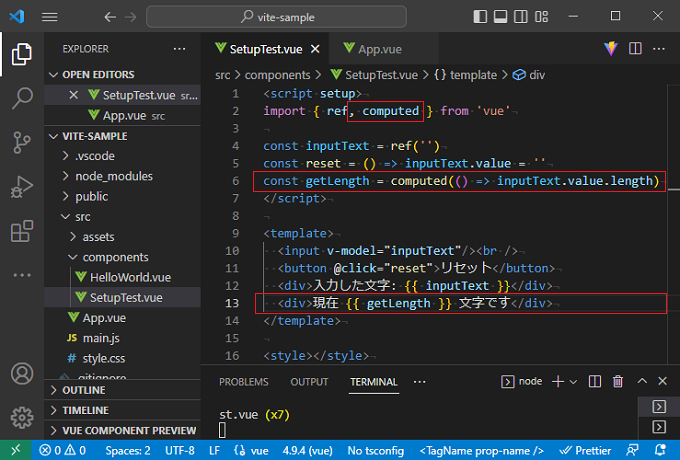The width and height of the screenshot is (680, 460).
Task: Open the new terminal launch profile dropdown
Action: click(x=573, y=382)
